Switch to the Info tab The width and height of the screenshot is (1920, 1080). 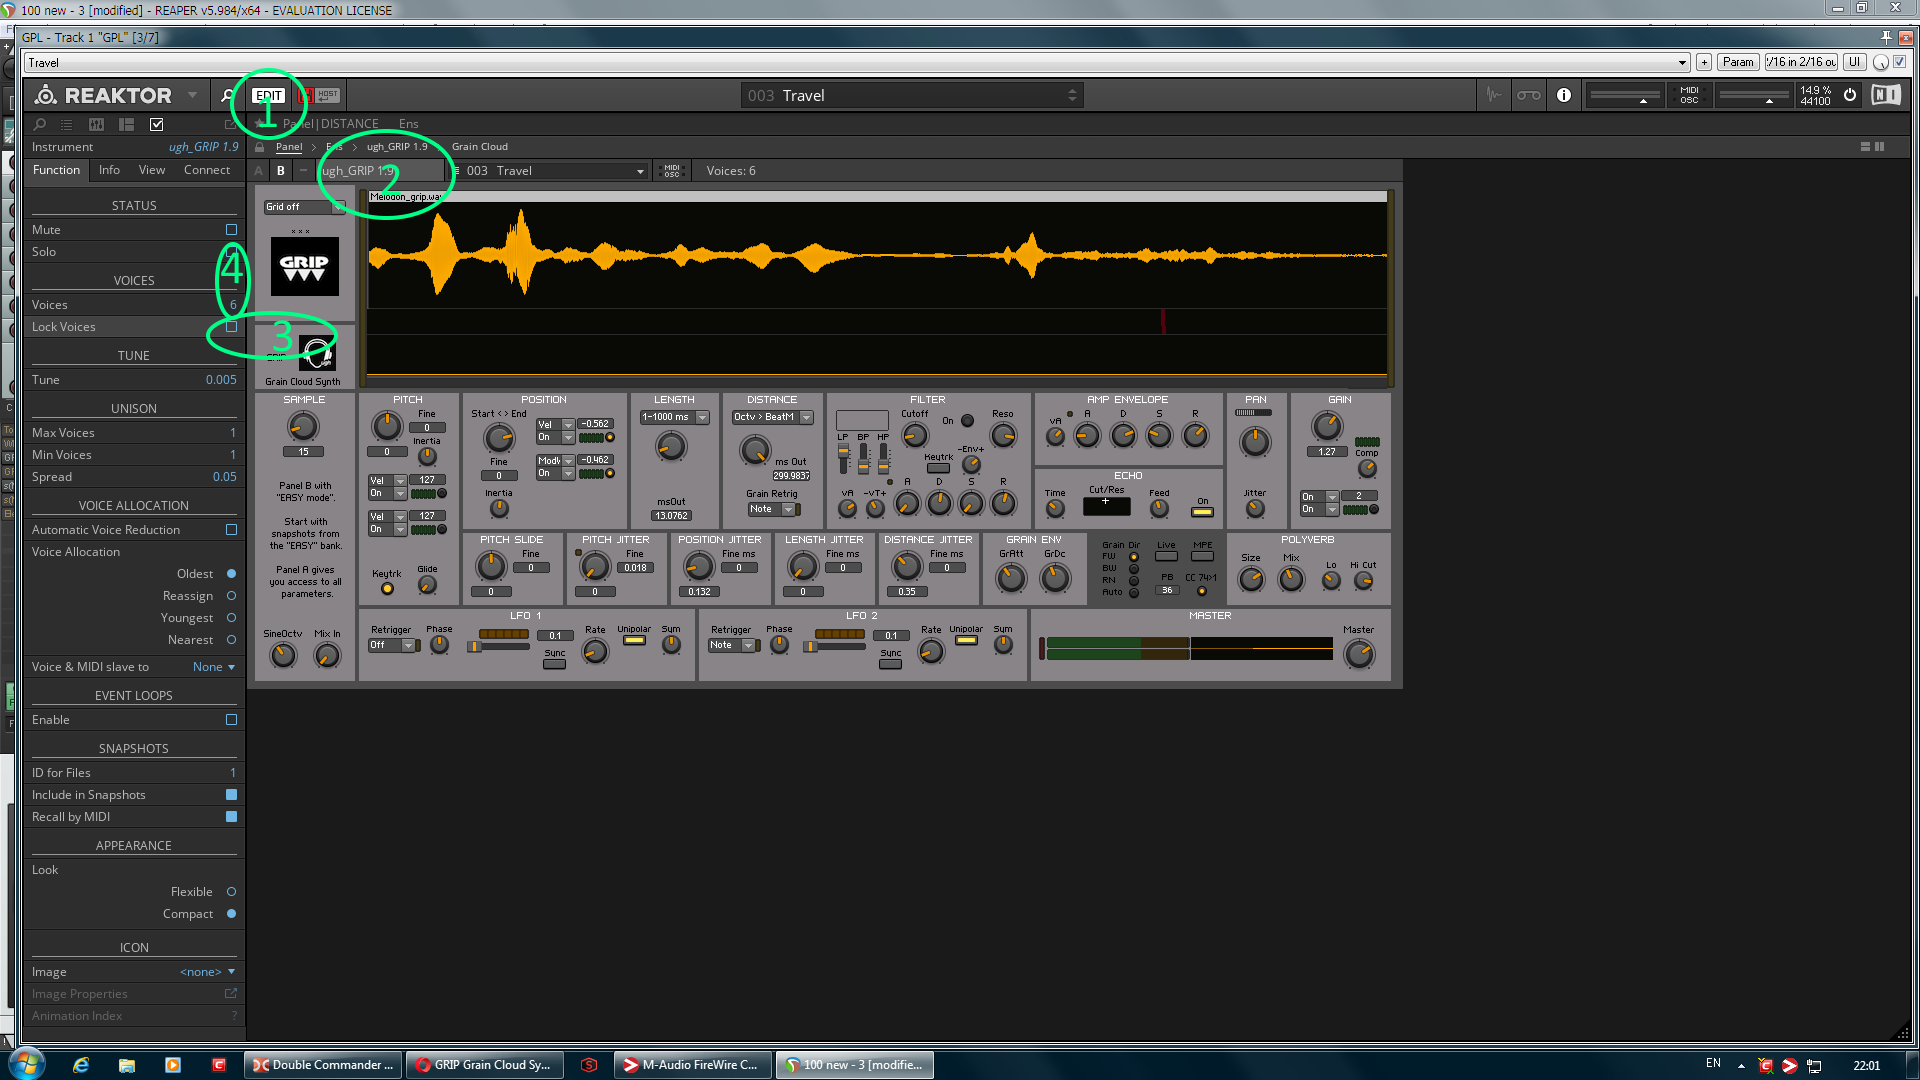109,170
